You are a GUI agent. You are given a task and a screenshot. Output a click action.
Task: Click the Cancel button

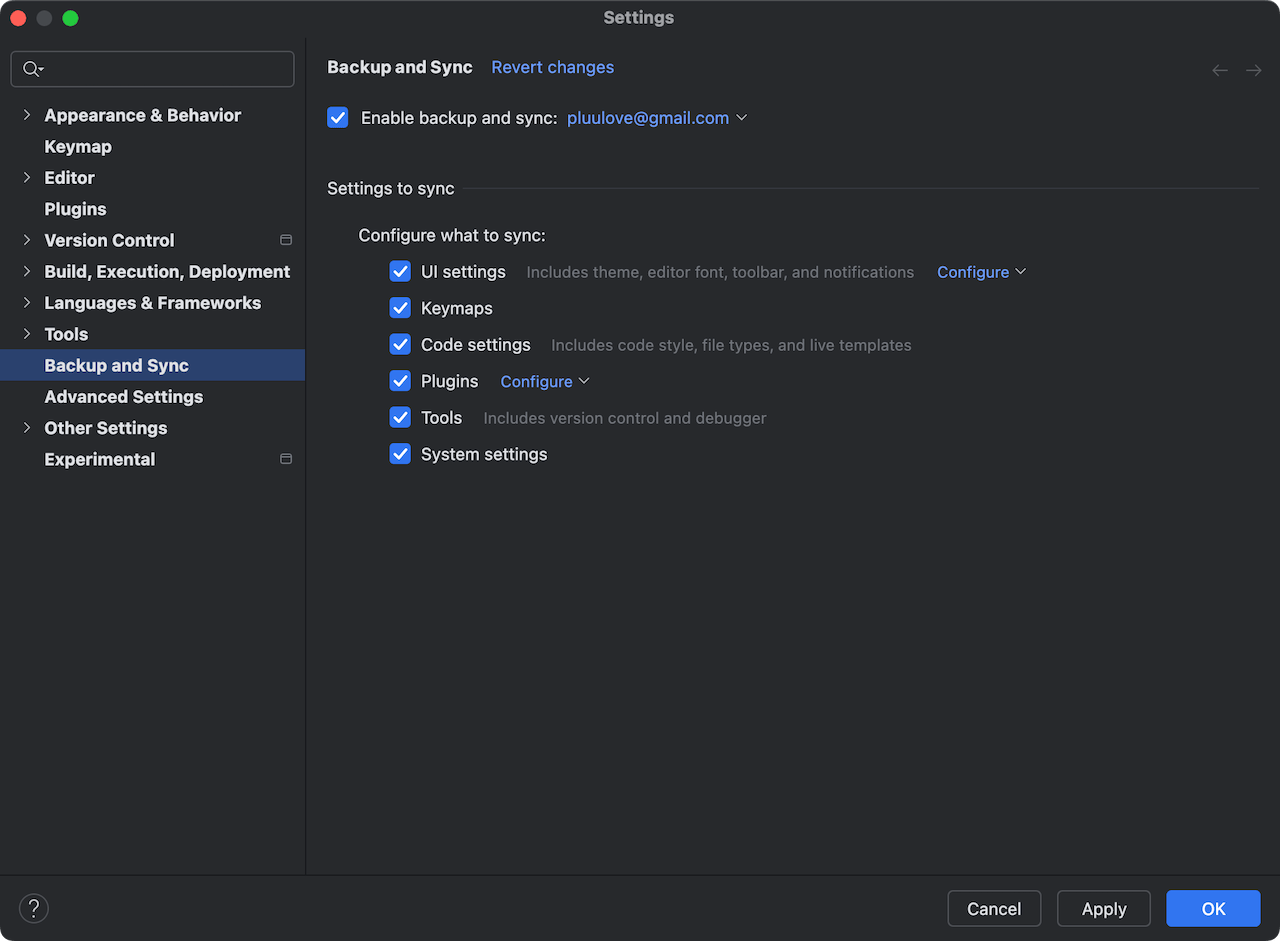click(994, 908)
